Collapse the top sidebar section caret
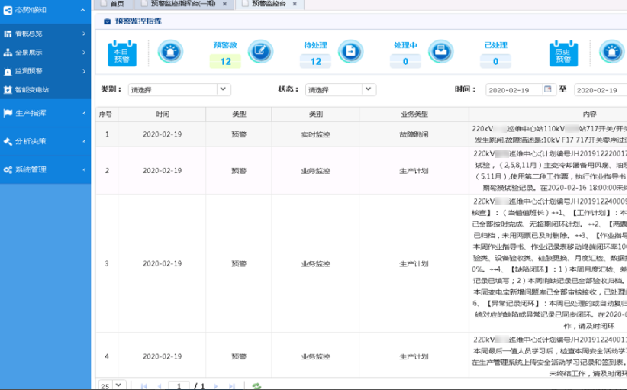Image resolution: width=627 pixels, height=390 pixels. tap(82, 10)
